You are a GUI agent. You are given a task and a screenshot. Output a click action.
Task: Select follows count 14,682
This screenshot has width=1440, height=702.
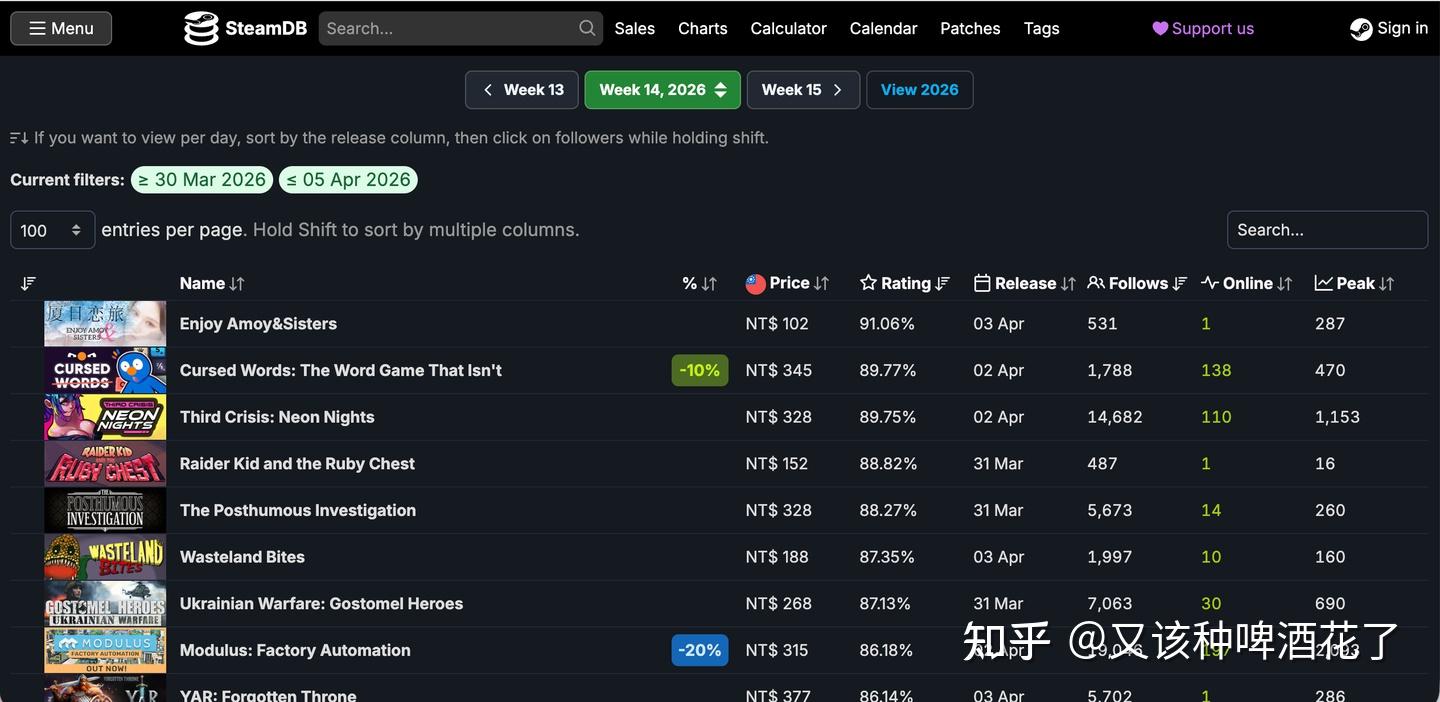pyautogui.click(x=1115, y=417)
